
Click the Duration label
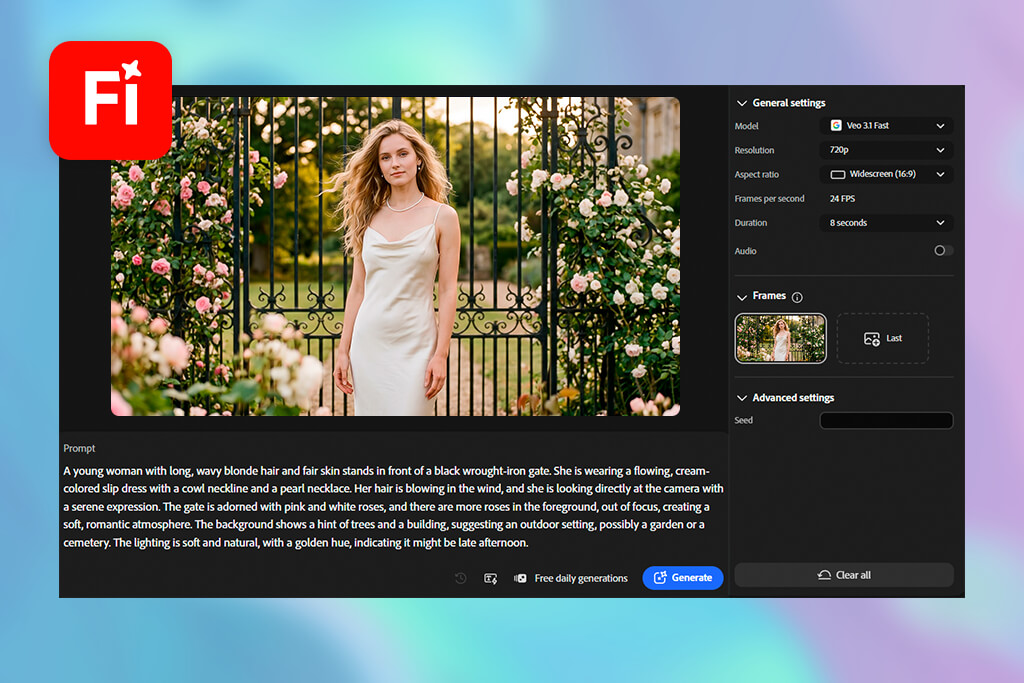[x=750, y=223]
